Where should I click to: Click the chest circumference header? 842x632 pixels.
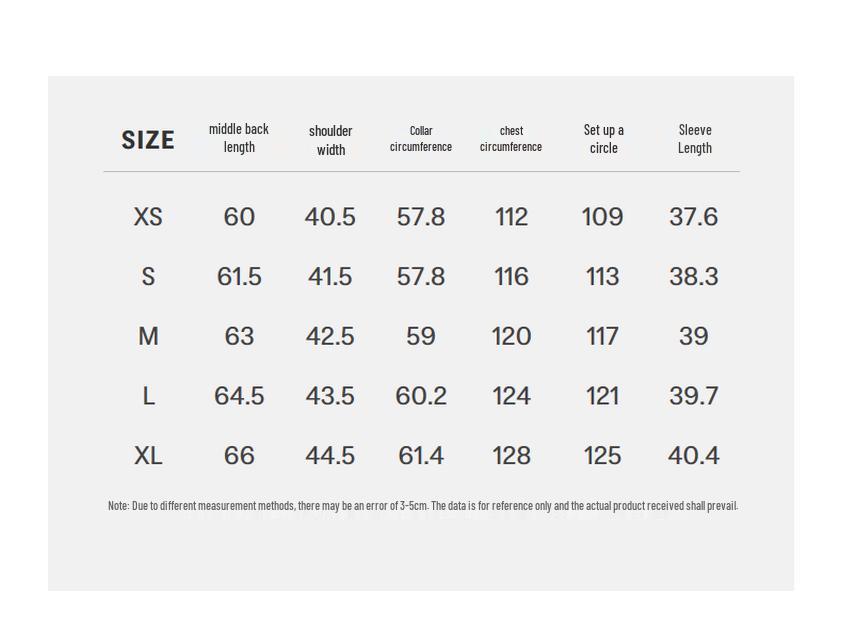pos(511,139)
